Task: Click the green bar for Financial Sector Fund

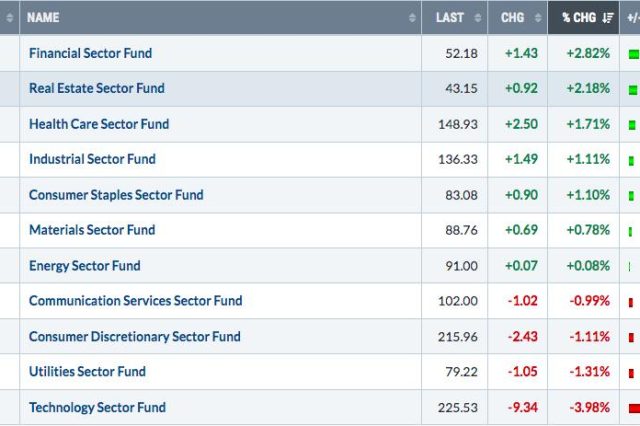Action: [x=633, y=53]
